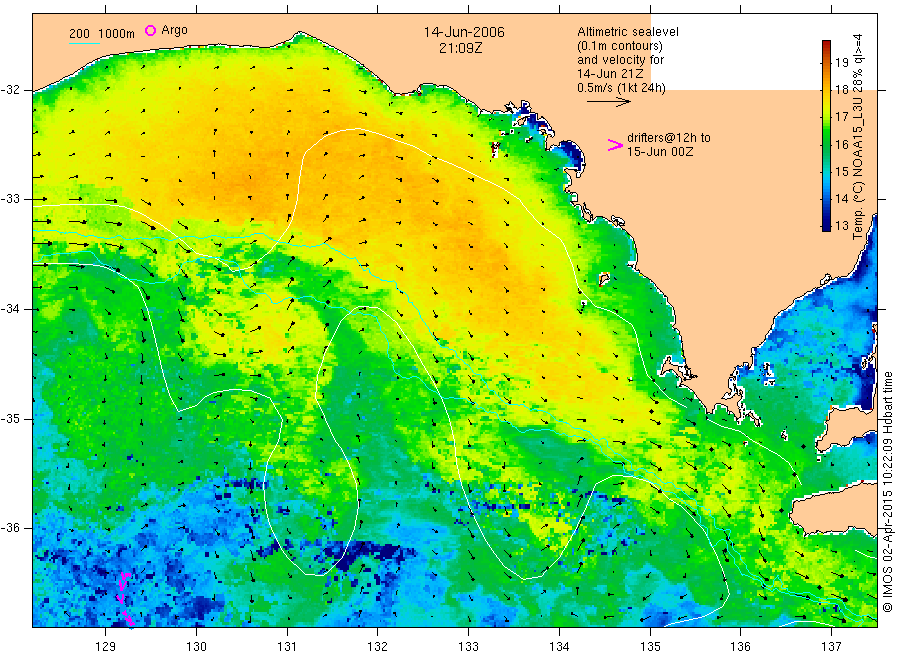900x660 pixels.
Task: Click the color bar tick label 18
Action: point(841,90)
